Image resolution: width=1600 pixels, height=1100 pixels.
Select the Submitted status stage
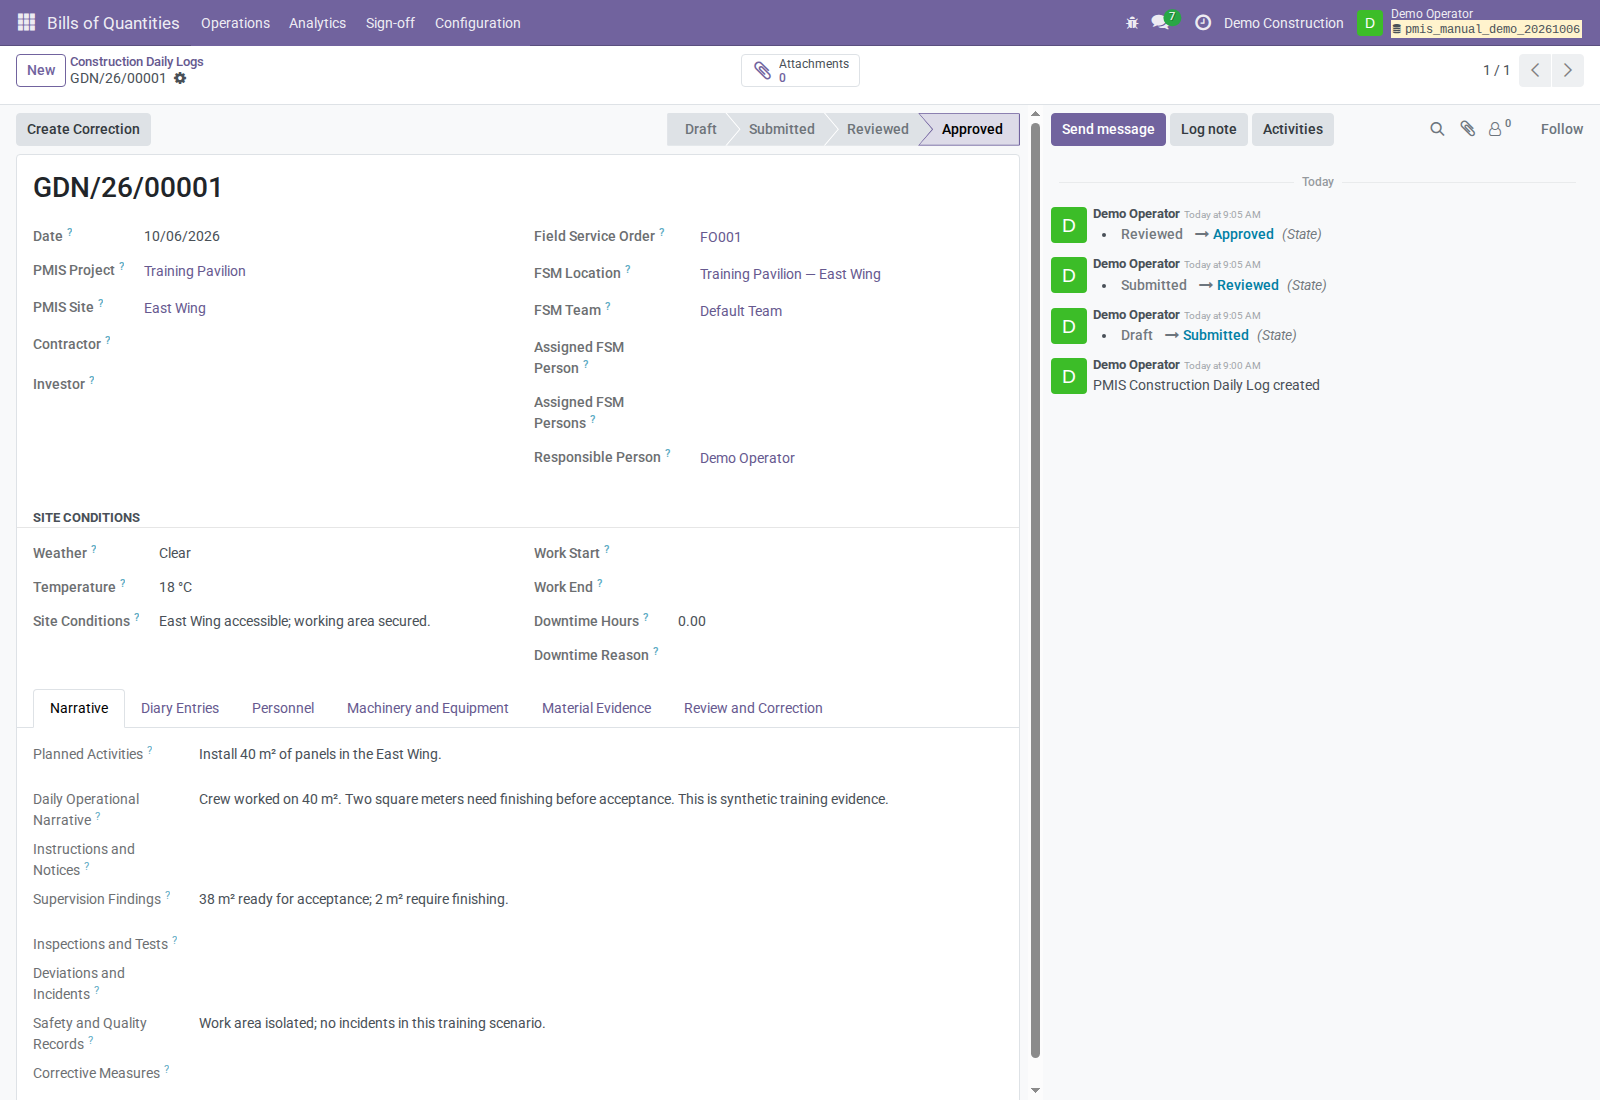[781, 129]
